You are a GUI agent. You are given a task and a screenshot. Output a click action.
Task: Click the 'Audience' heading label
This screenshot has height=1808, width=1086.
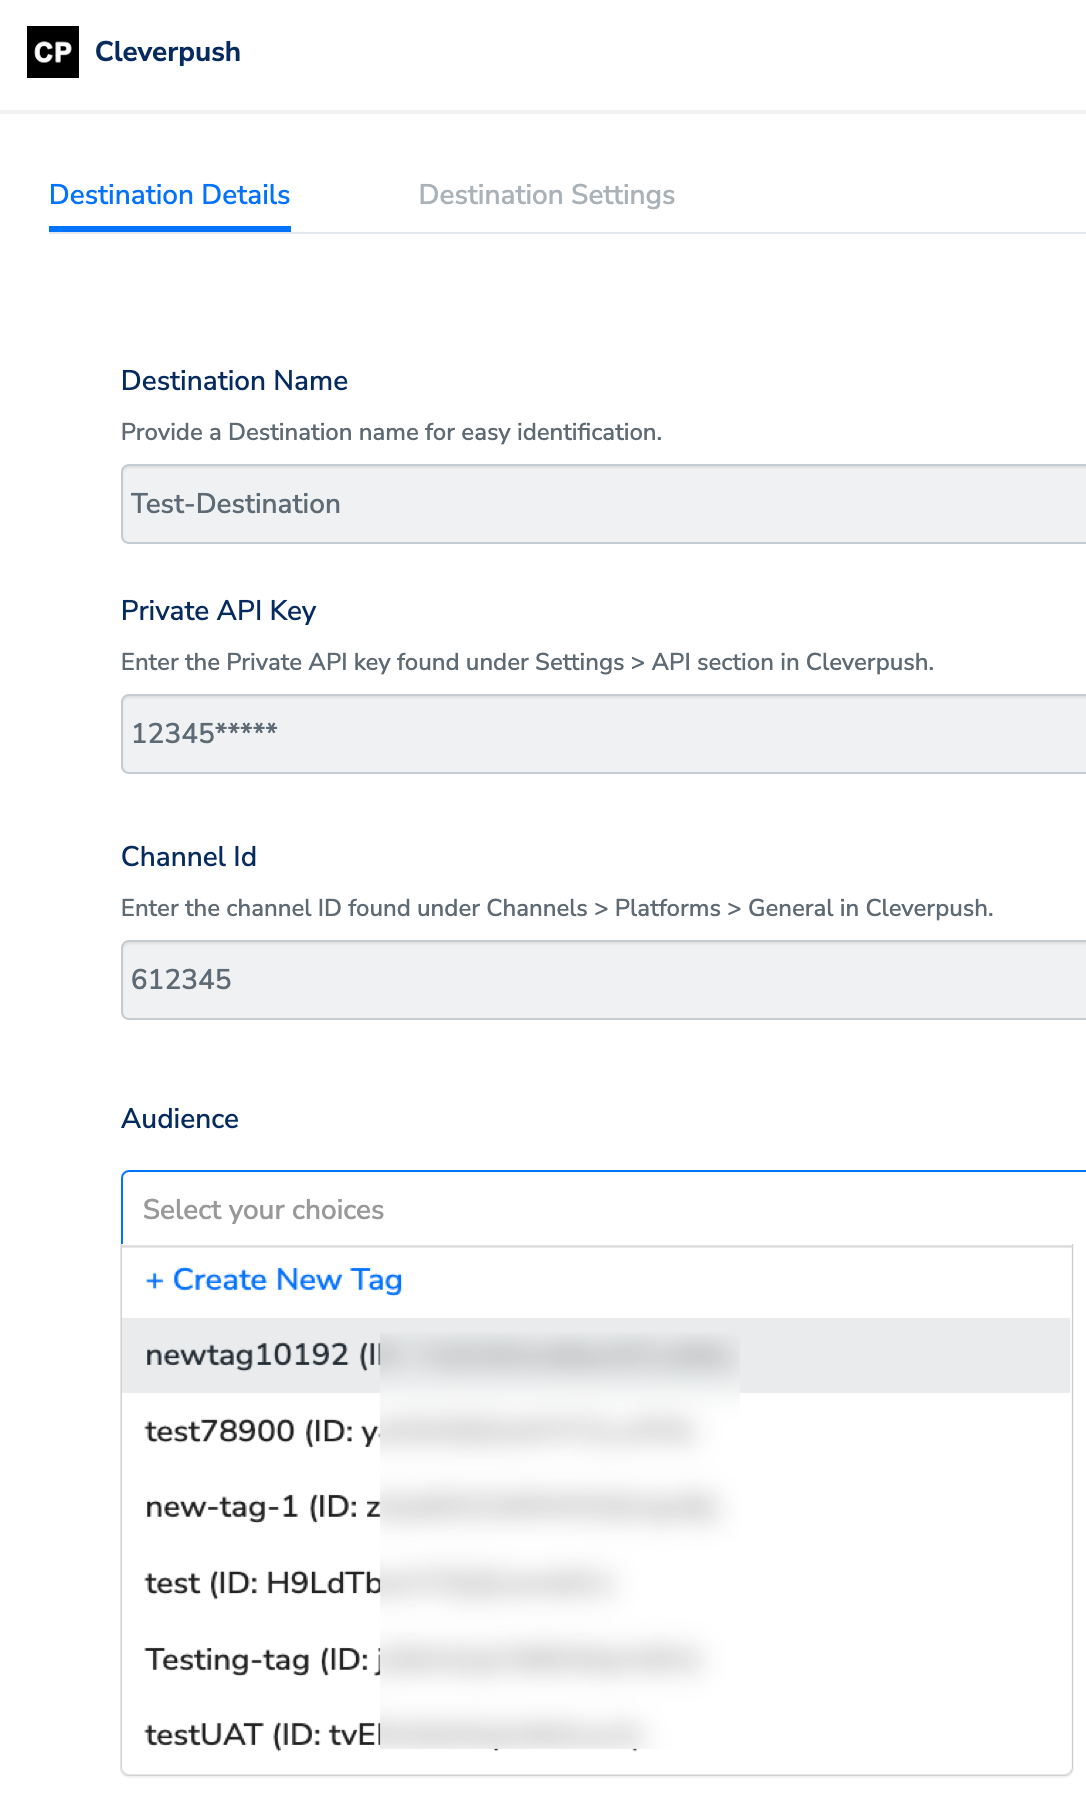tap(180, 1119)
